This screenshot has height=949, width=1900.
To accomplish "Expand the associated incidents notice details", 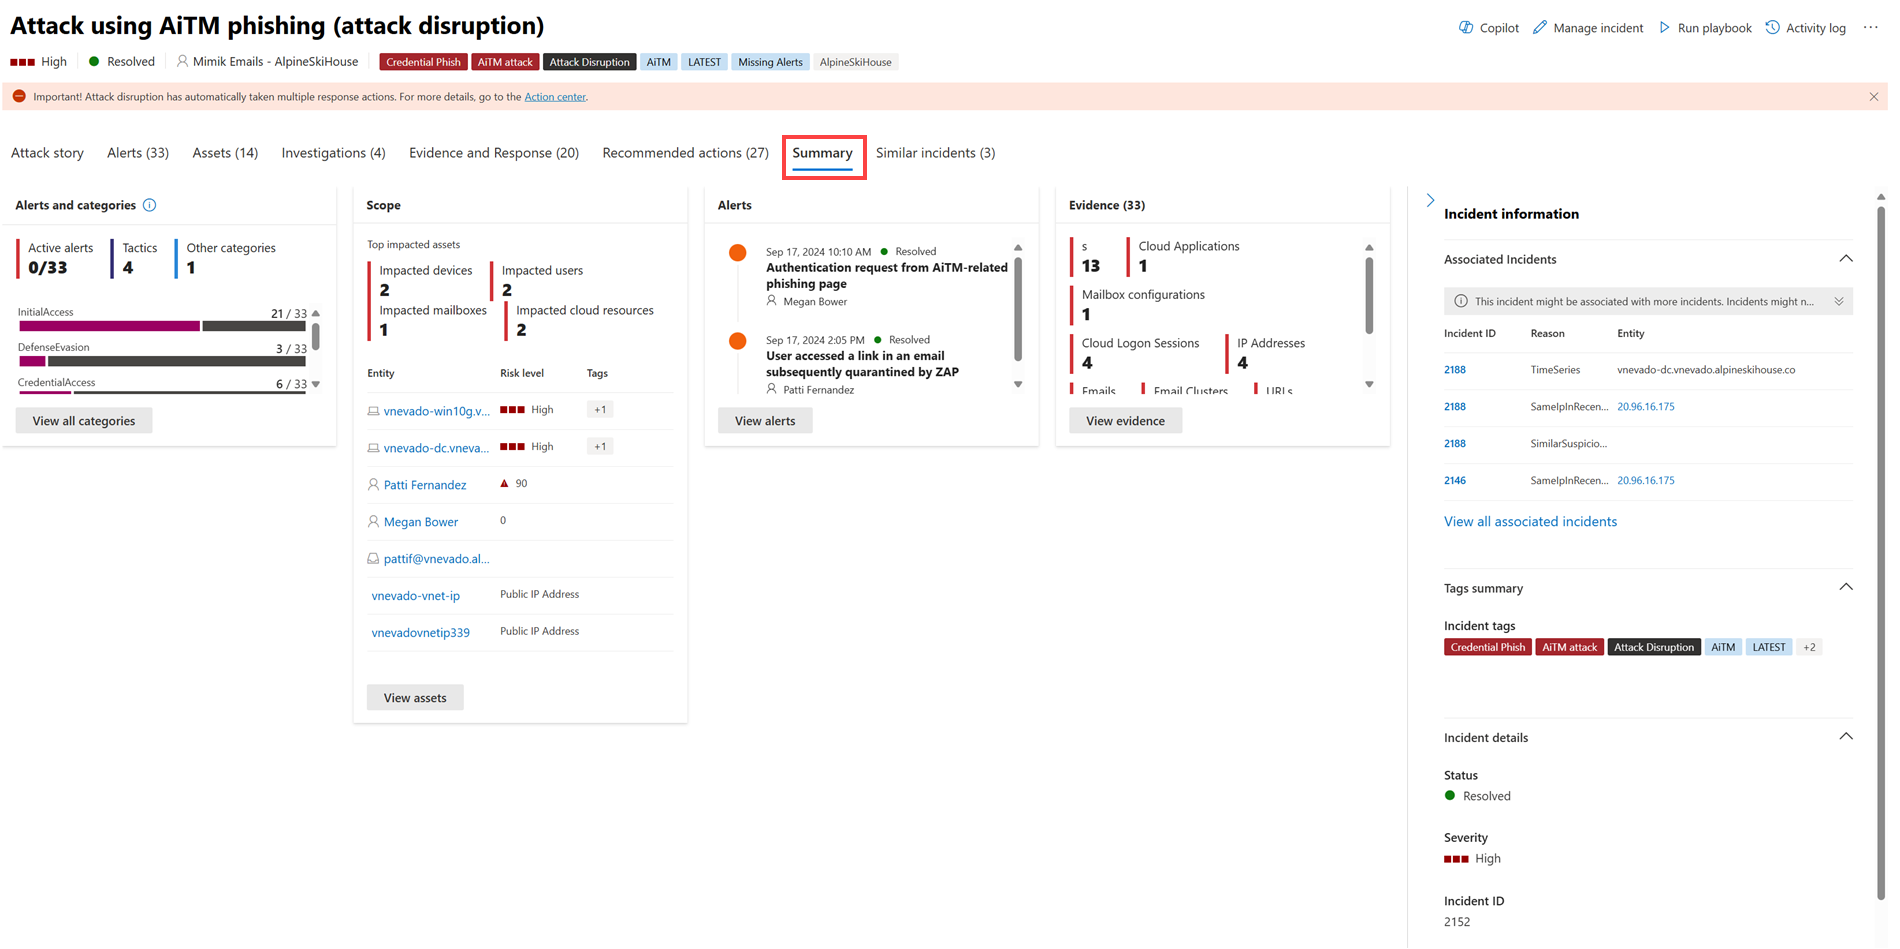I will coord(1839,301).
